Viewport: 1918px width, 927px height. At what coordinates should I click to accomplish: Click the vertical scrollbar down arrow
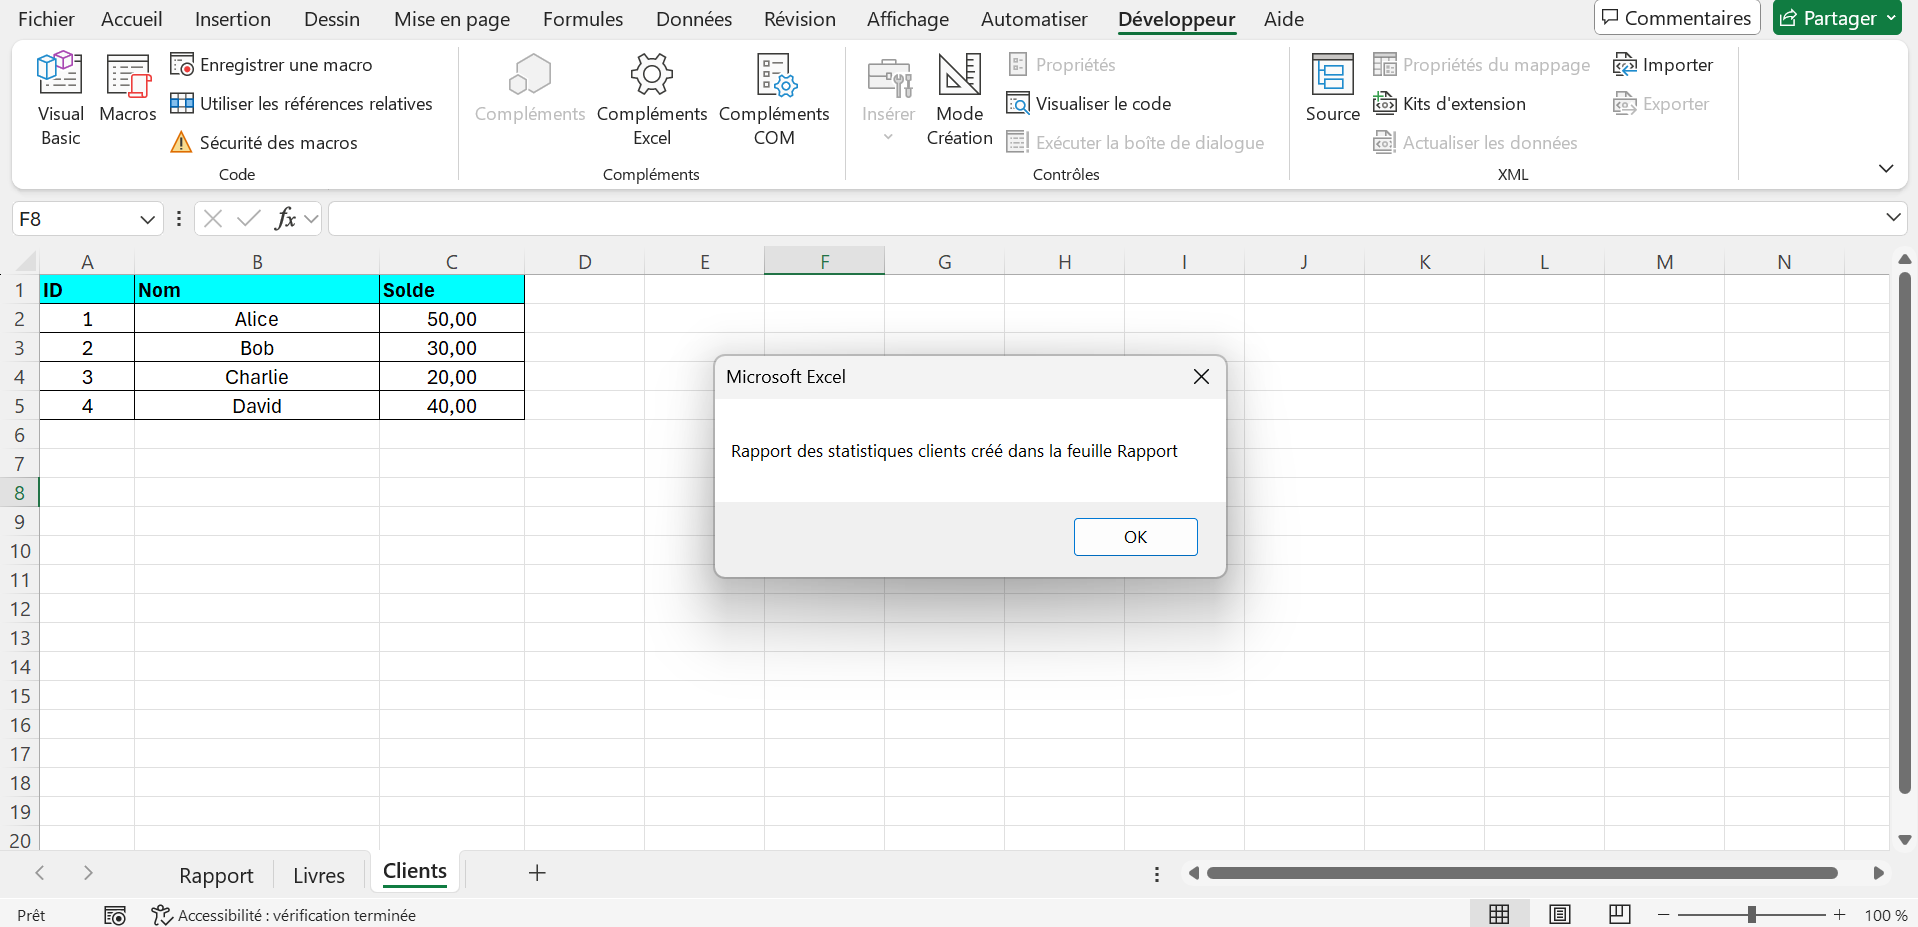pos(1905,840)
